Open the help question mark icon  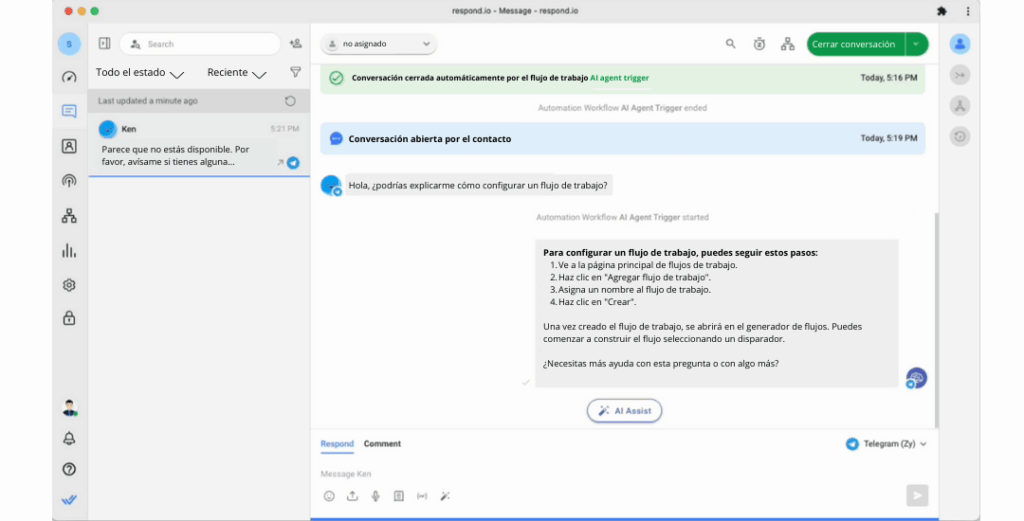[69, 469]
